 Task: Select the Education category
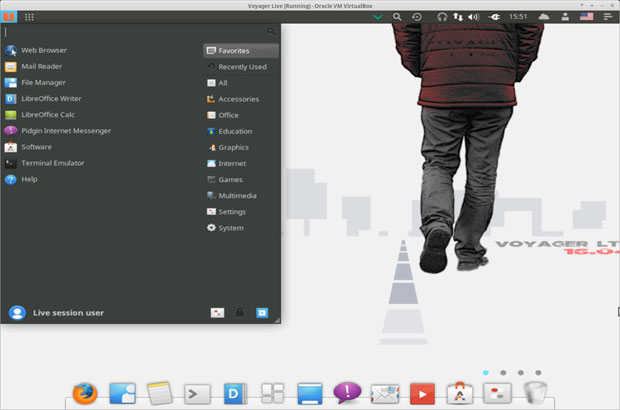(x=241, y=131)
